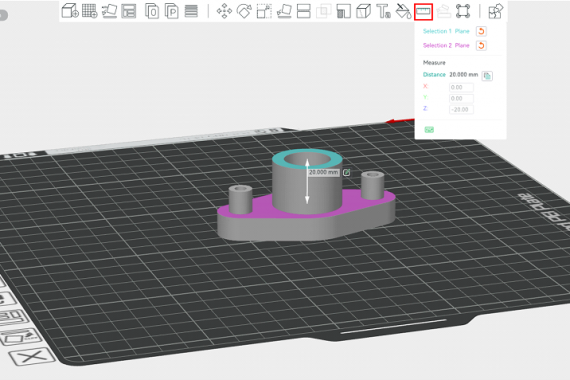Viewport: 570px width, 380px height.
Task: Select the magenta base plate surface
Action: click(262, 208)
